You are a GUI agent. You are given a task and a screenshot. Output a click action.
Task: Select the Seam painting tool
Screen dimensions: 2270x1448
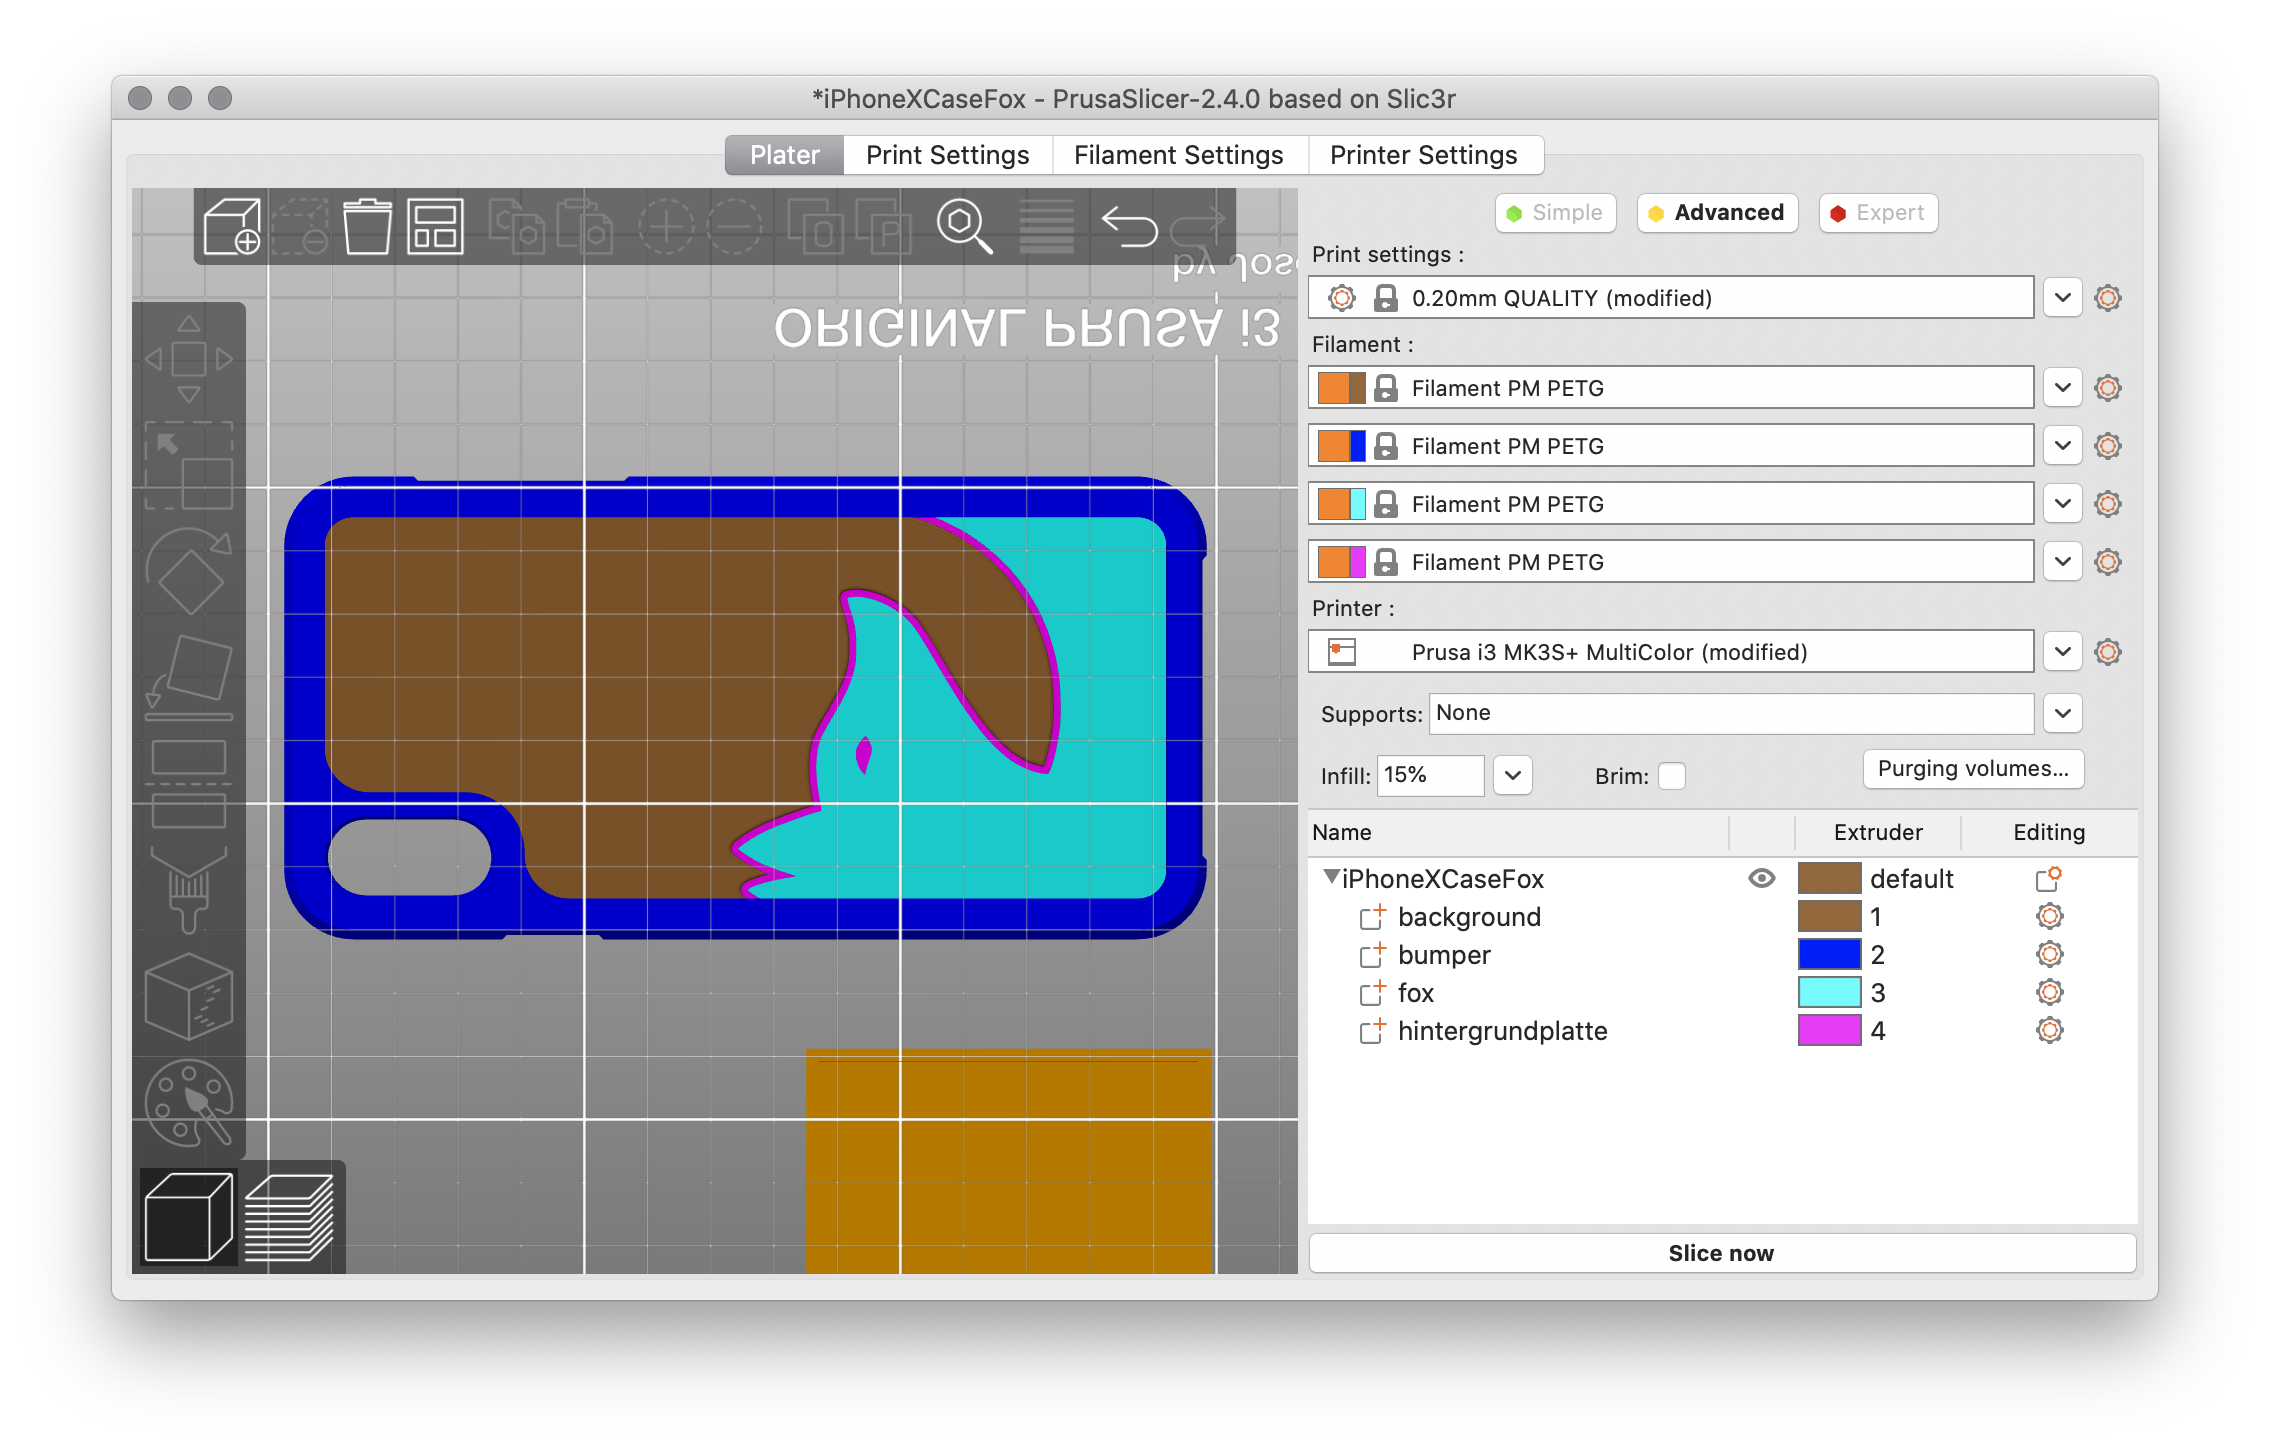189,996
